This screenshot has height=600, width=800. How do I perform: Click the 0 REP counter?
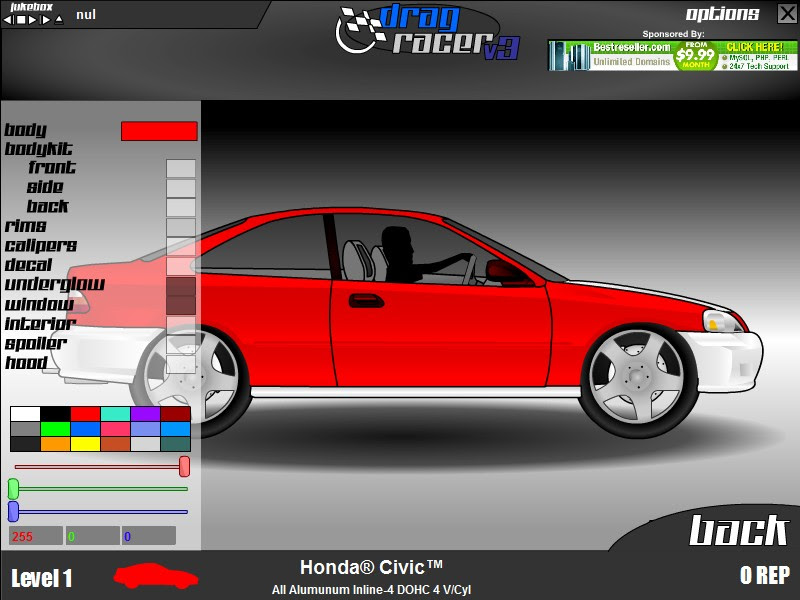click(x=764, y=575)
